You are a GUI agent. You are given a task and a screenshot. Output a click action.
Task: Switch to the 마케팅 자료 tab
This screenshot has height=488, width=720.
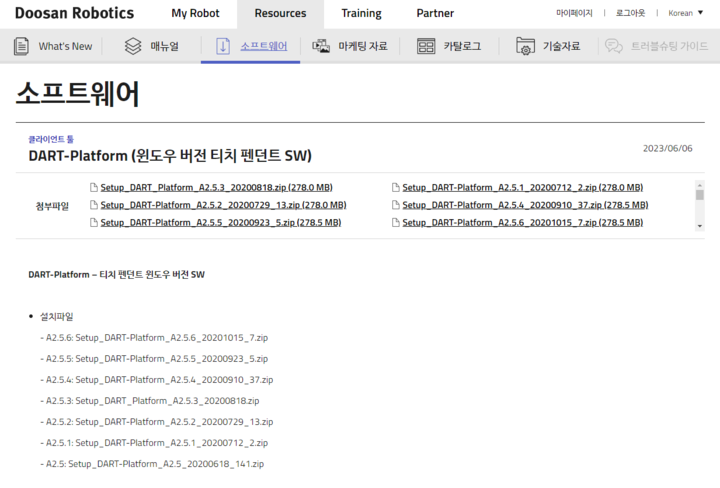pyautogui.click(x=350, y=46)
